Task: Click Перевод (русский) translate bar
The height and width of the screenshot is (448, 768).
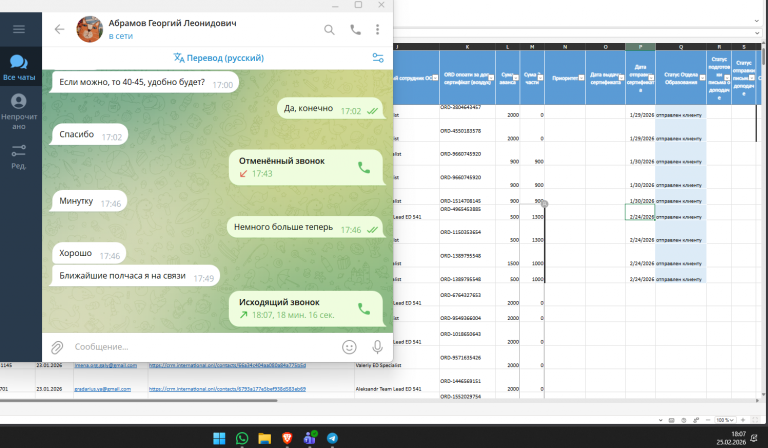Action: tap(218, 58)
